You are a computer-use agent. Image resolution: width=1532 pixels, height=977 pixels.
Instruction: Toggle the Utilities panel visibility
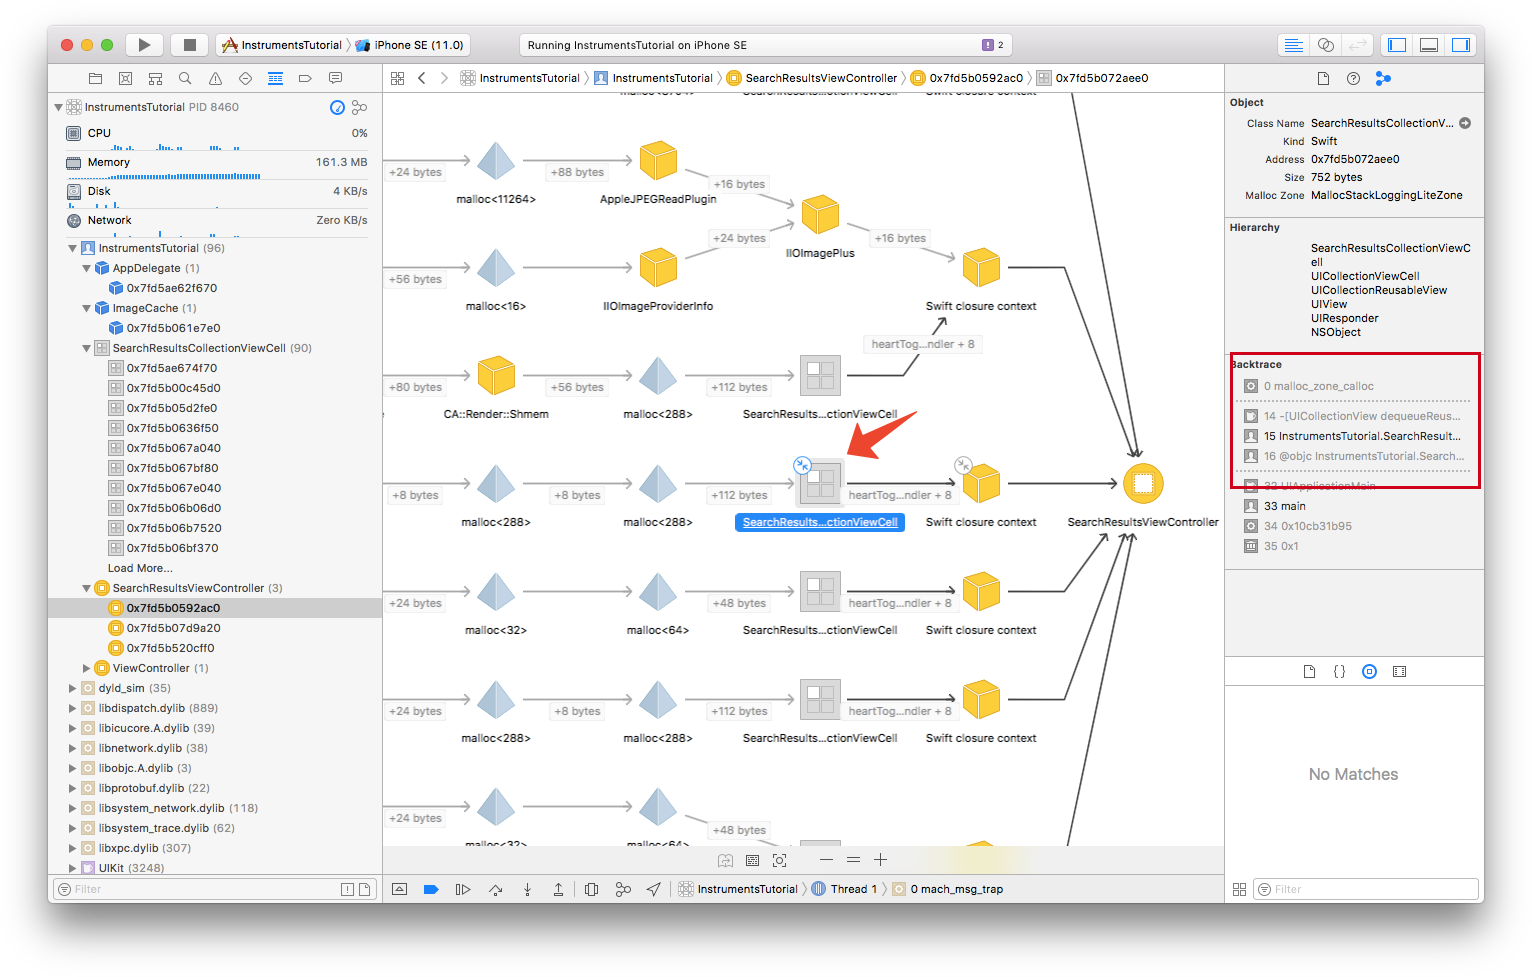pos(1461,45)
